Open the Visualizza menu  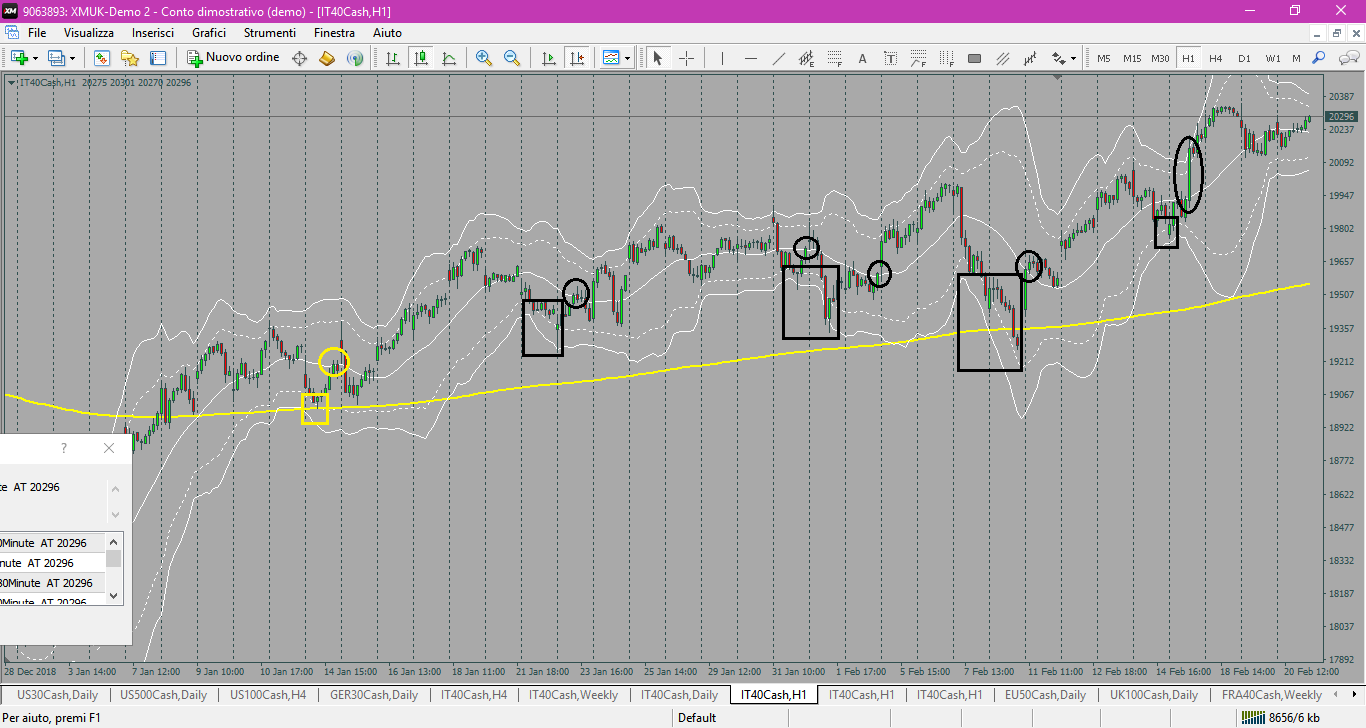click(89, 33)
